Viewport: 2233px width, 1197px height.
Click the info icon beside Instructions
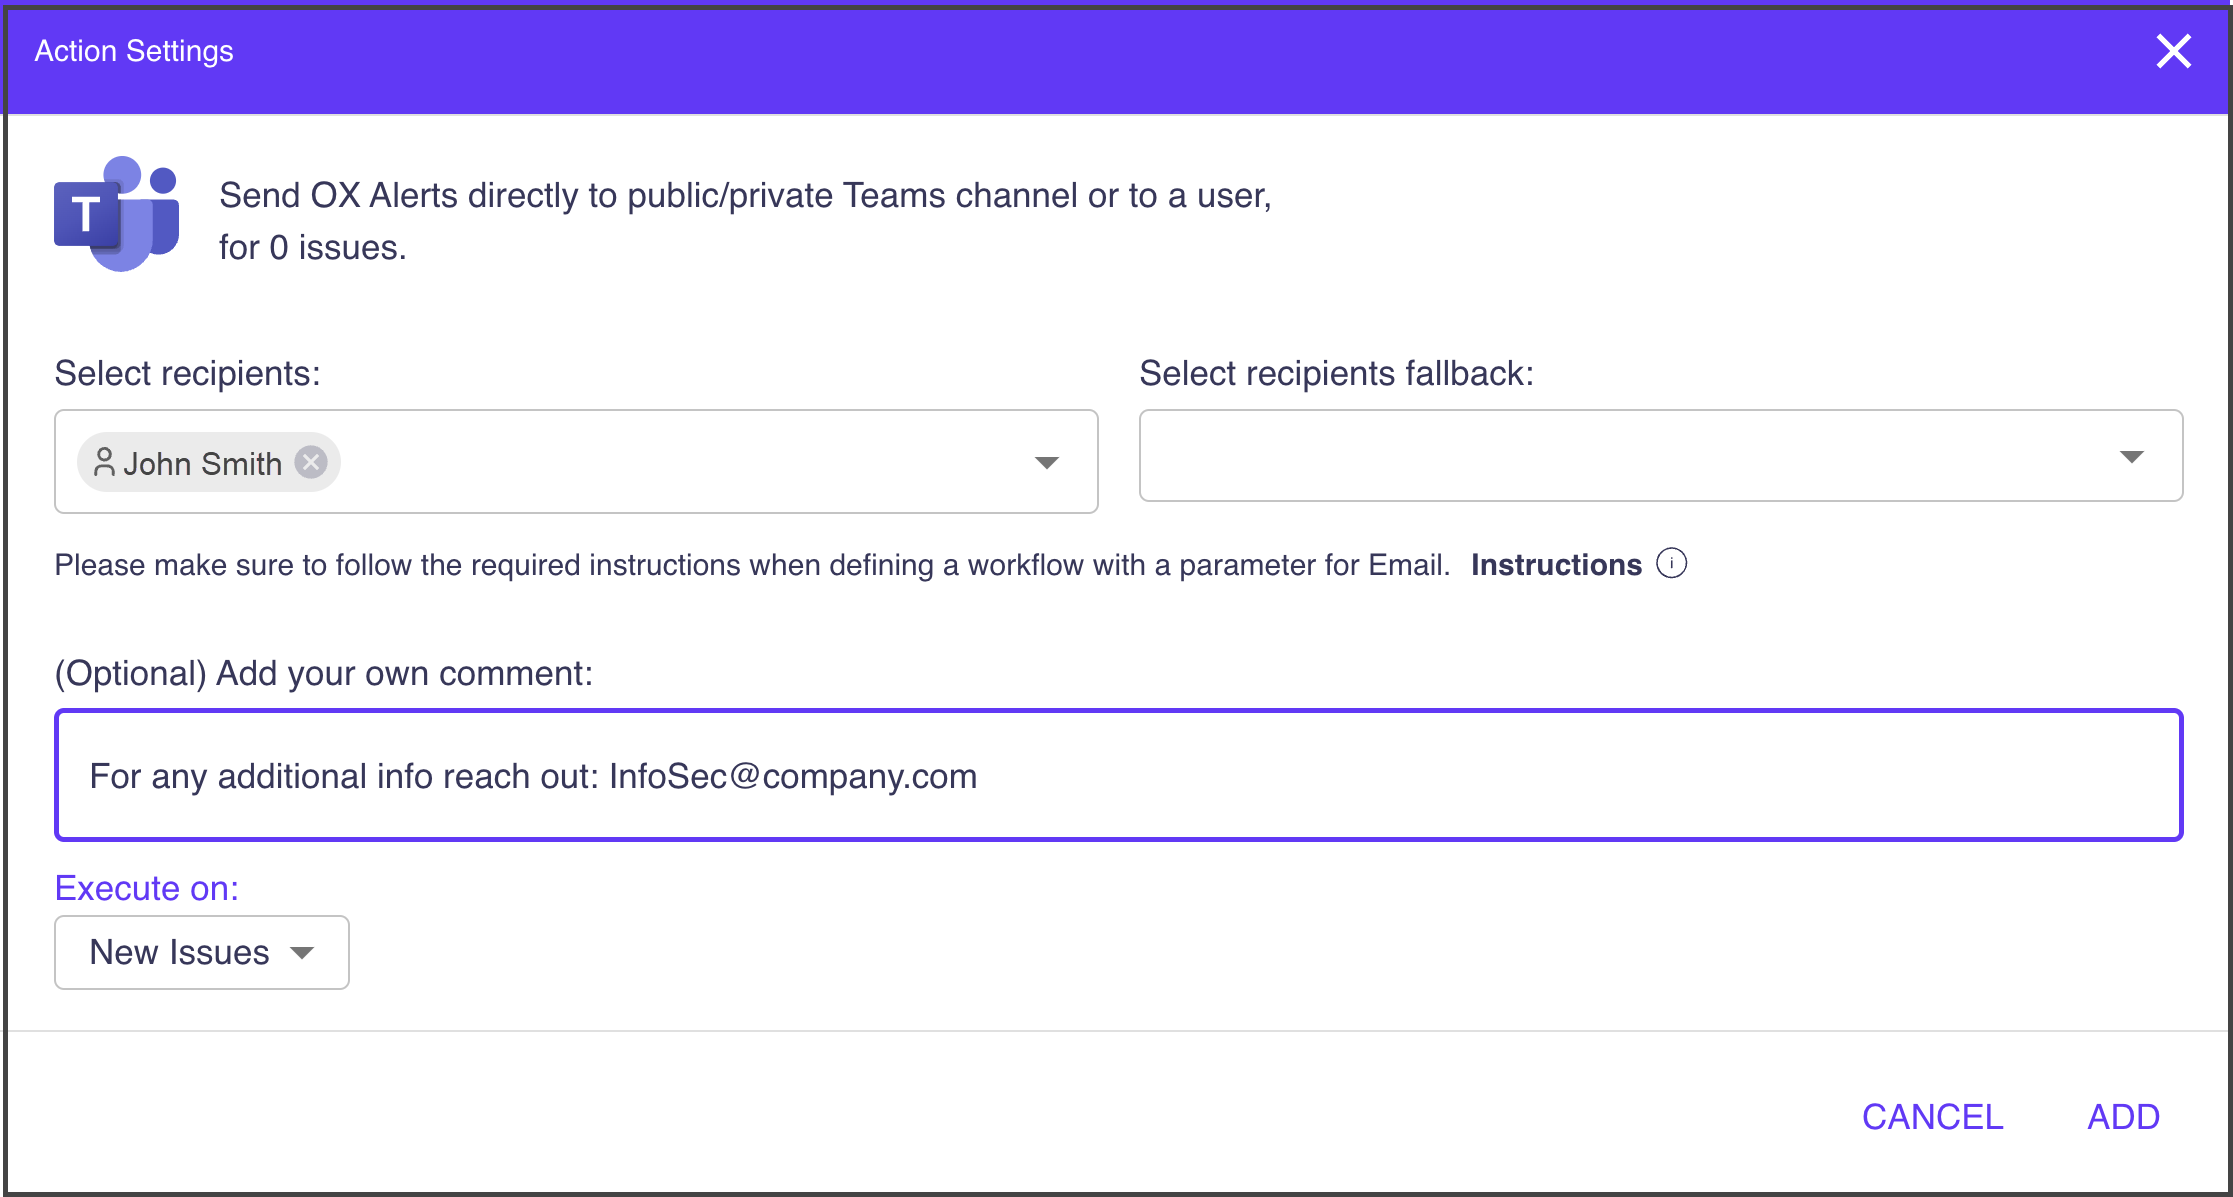click(1671, 564)
